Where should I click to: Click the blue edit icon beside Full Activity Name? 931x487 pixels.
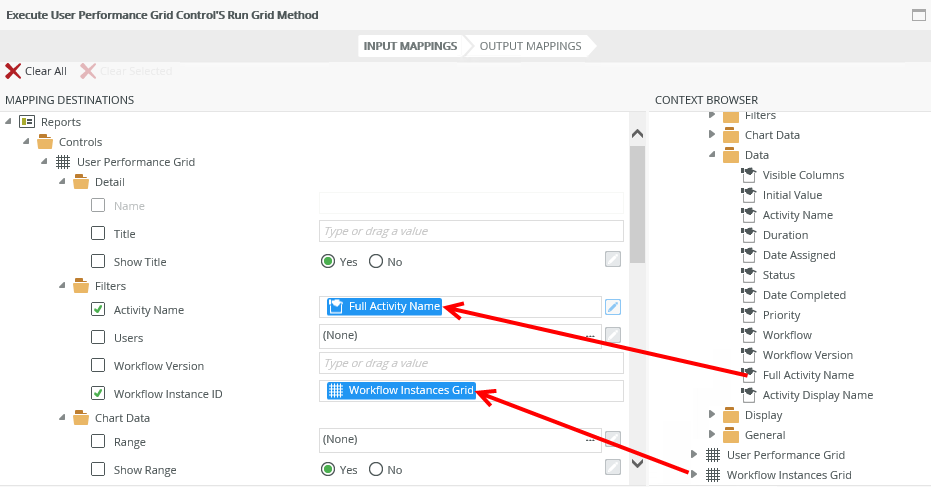pyautogui.click(x=613, y=307)
